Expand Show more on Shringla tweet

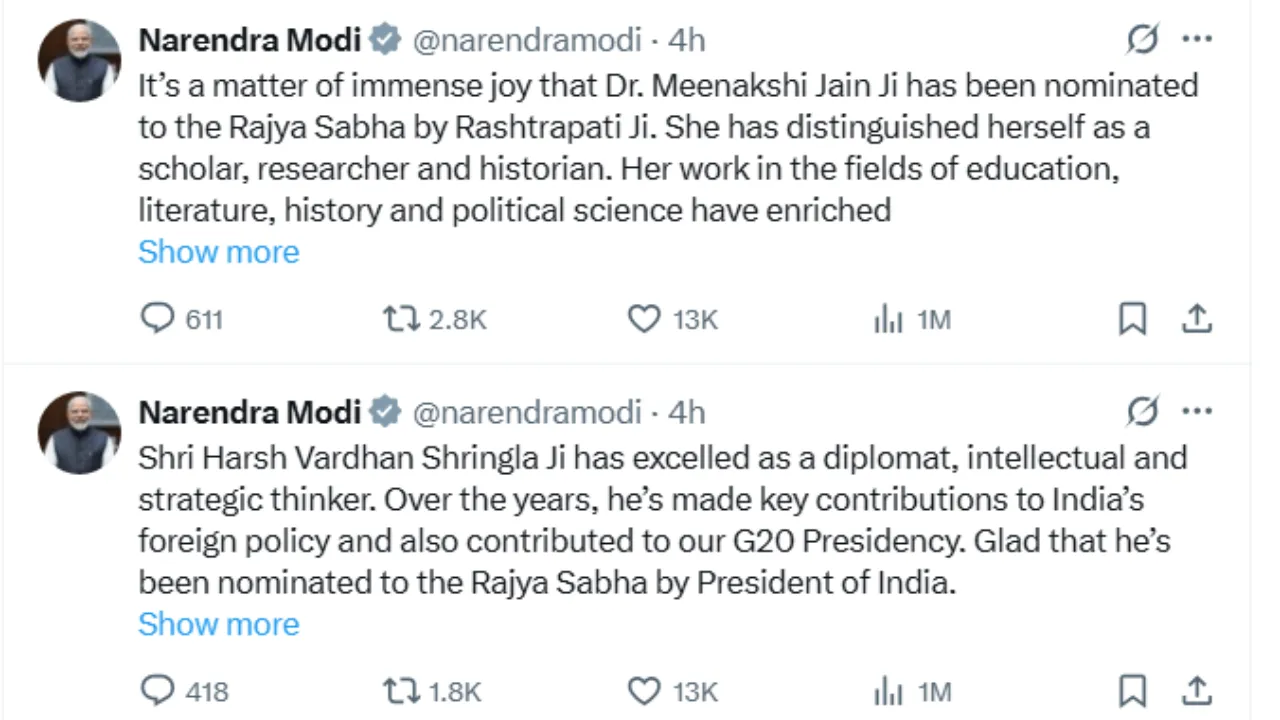click(218, 623)
